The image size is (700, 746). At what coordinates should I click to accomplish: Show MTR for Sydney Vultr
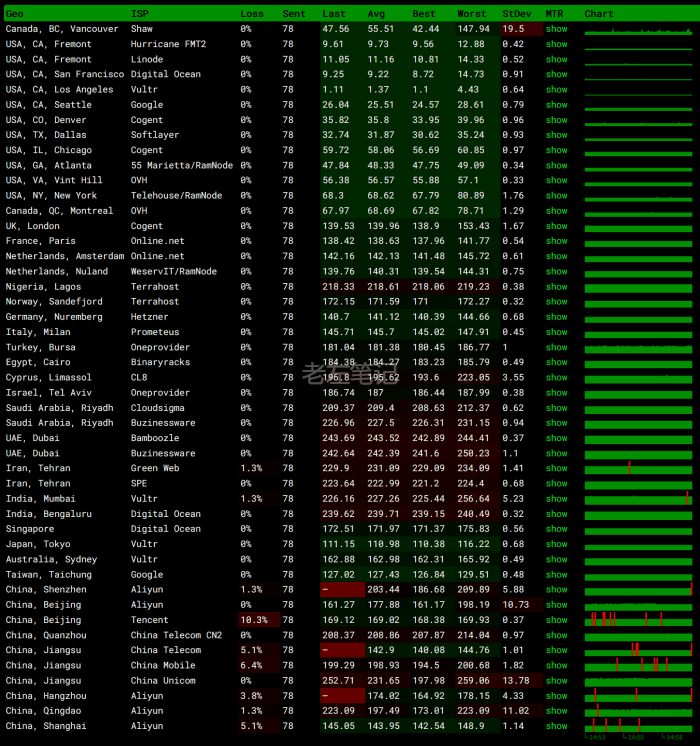556,560
